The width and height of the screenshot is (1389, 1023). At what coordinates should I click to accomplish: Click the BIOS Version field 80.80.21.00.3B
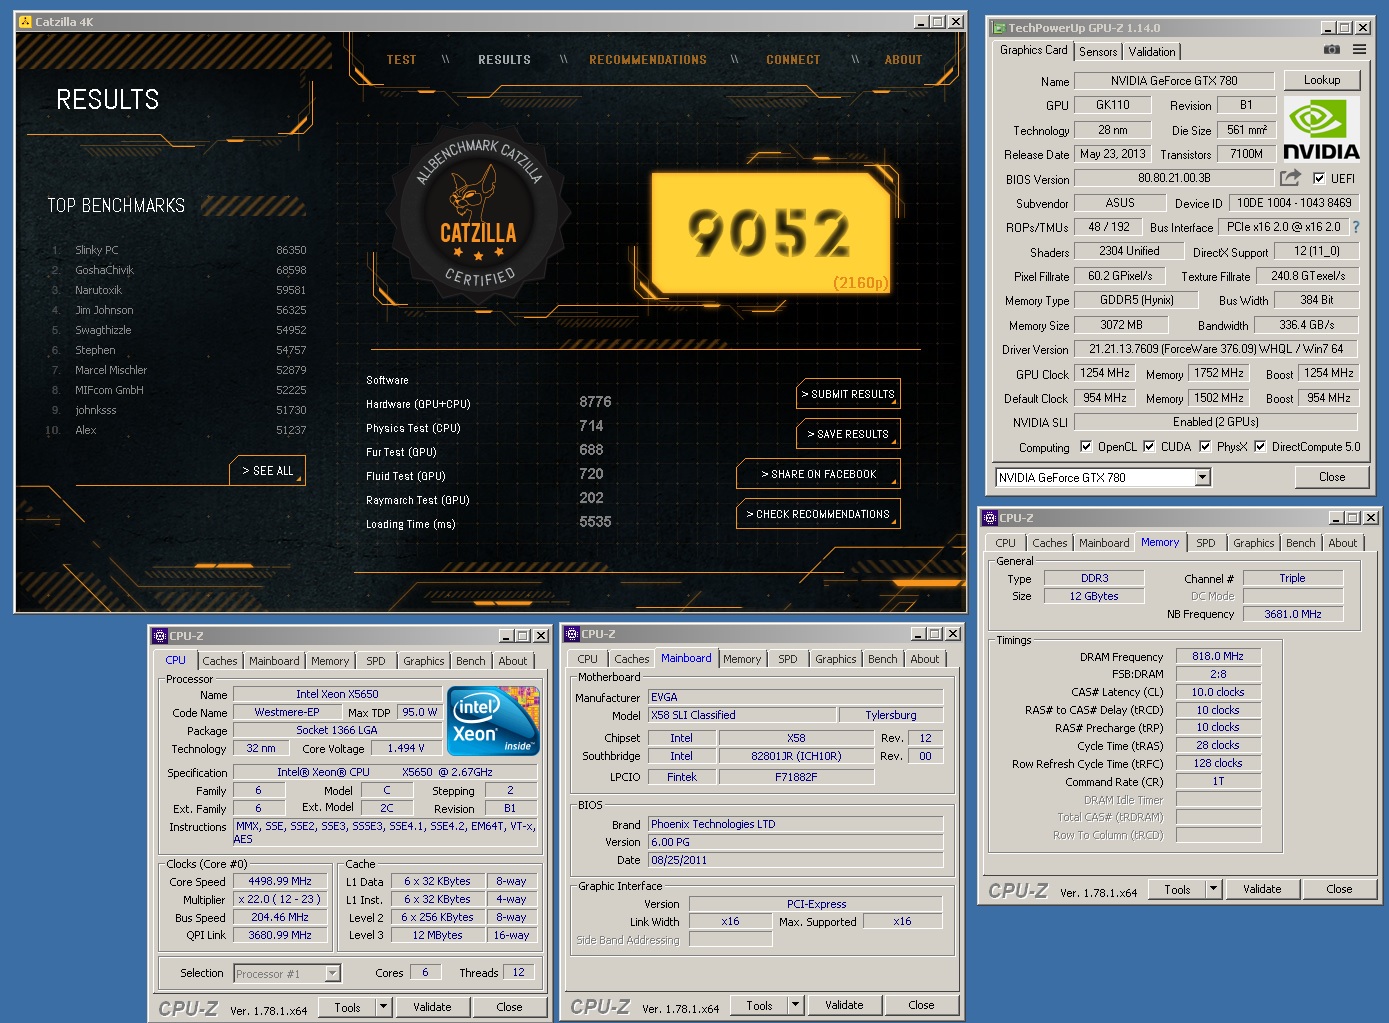[x=1174, y=178]
